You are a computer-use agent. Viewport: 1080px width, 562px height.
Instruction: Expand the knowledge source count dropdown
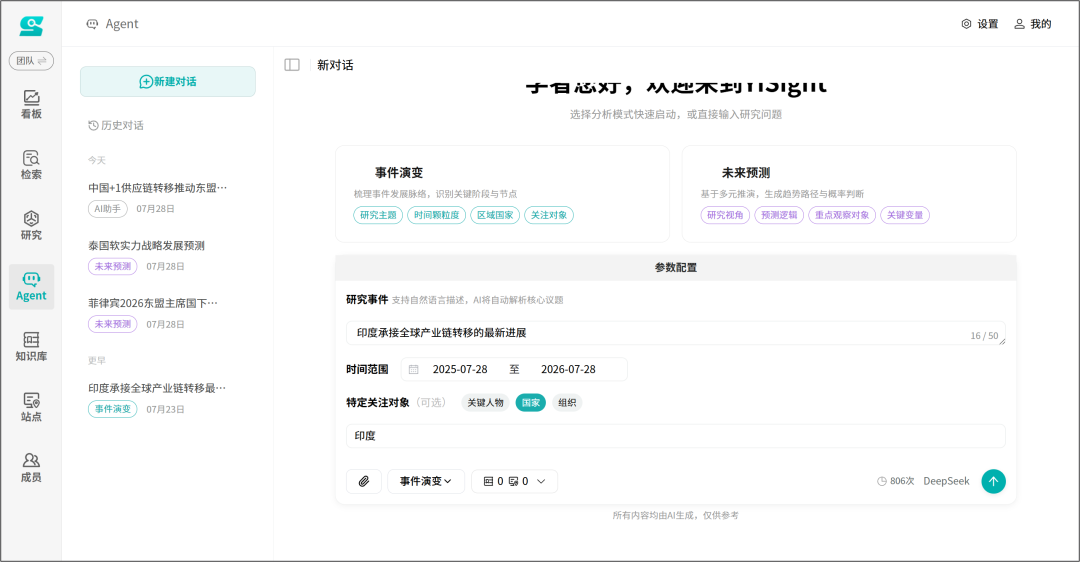pos(515,481)
